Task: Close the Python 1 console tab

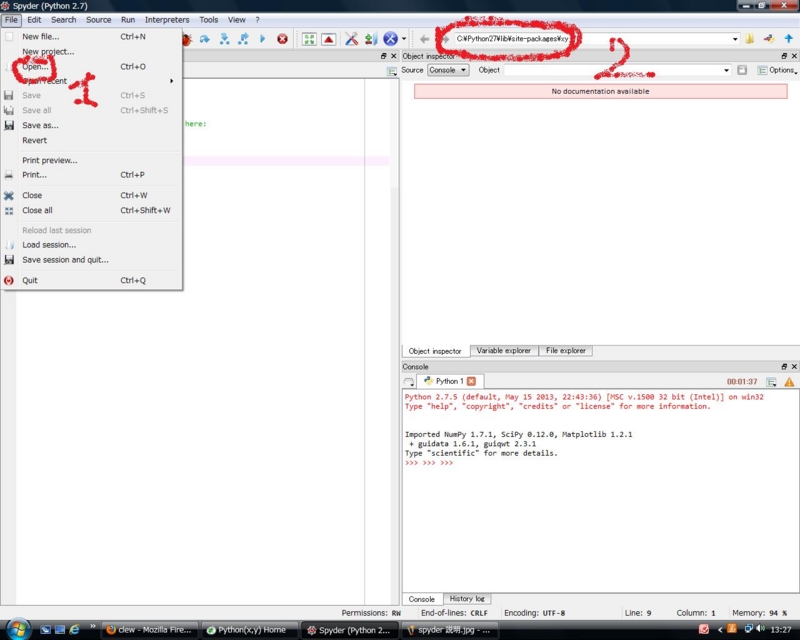Action: (473, 381)
